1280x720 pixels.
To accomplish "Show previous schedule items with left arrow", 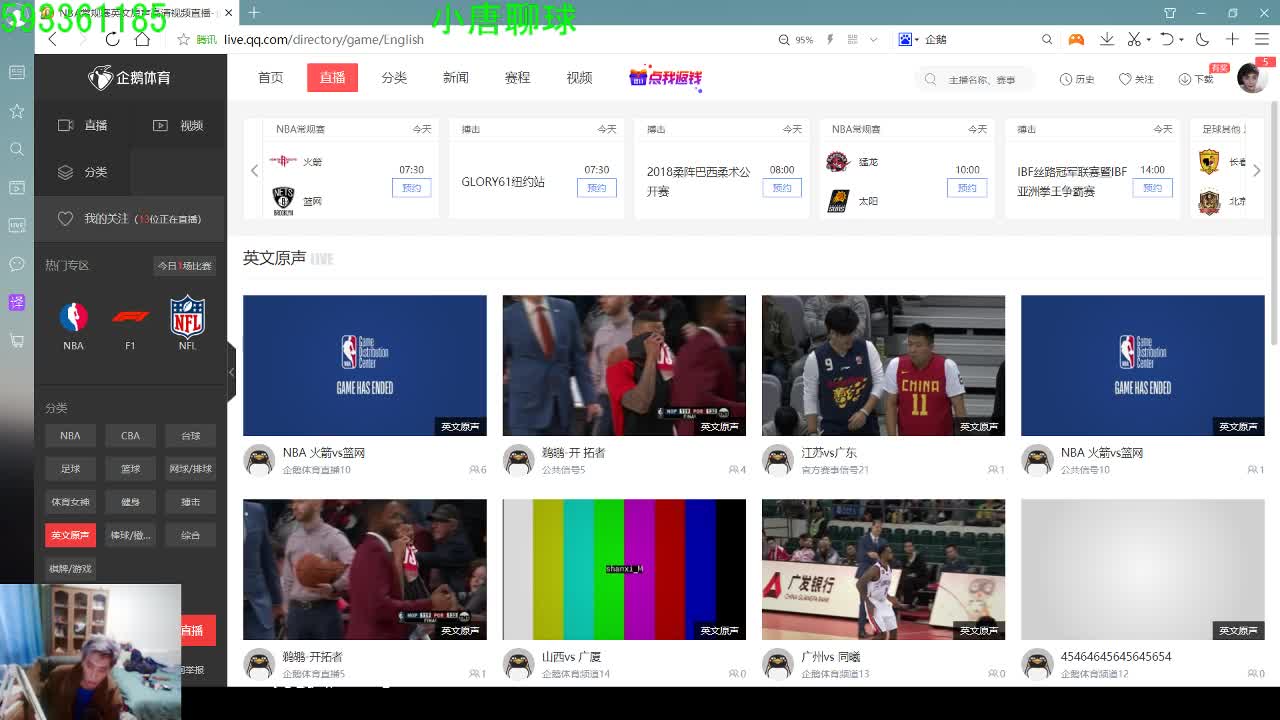I will click(254, 170).
